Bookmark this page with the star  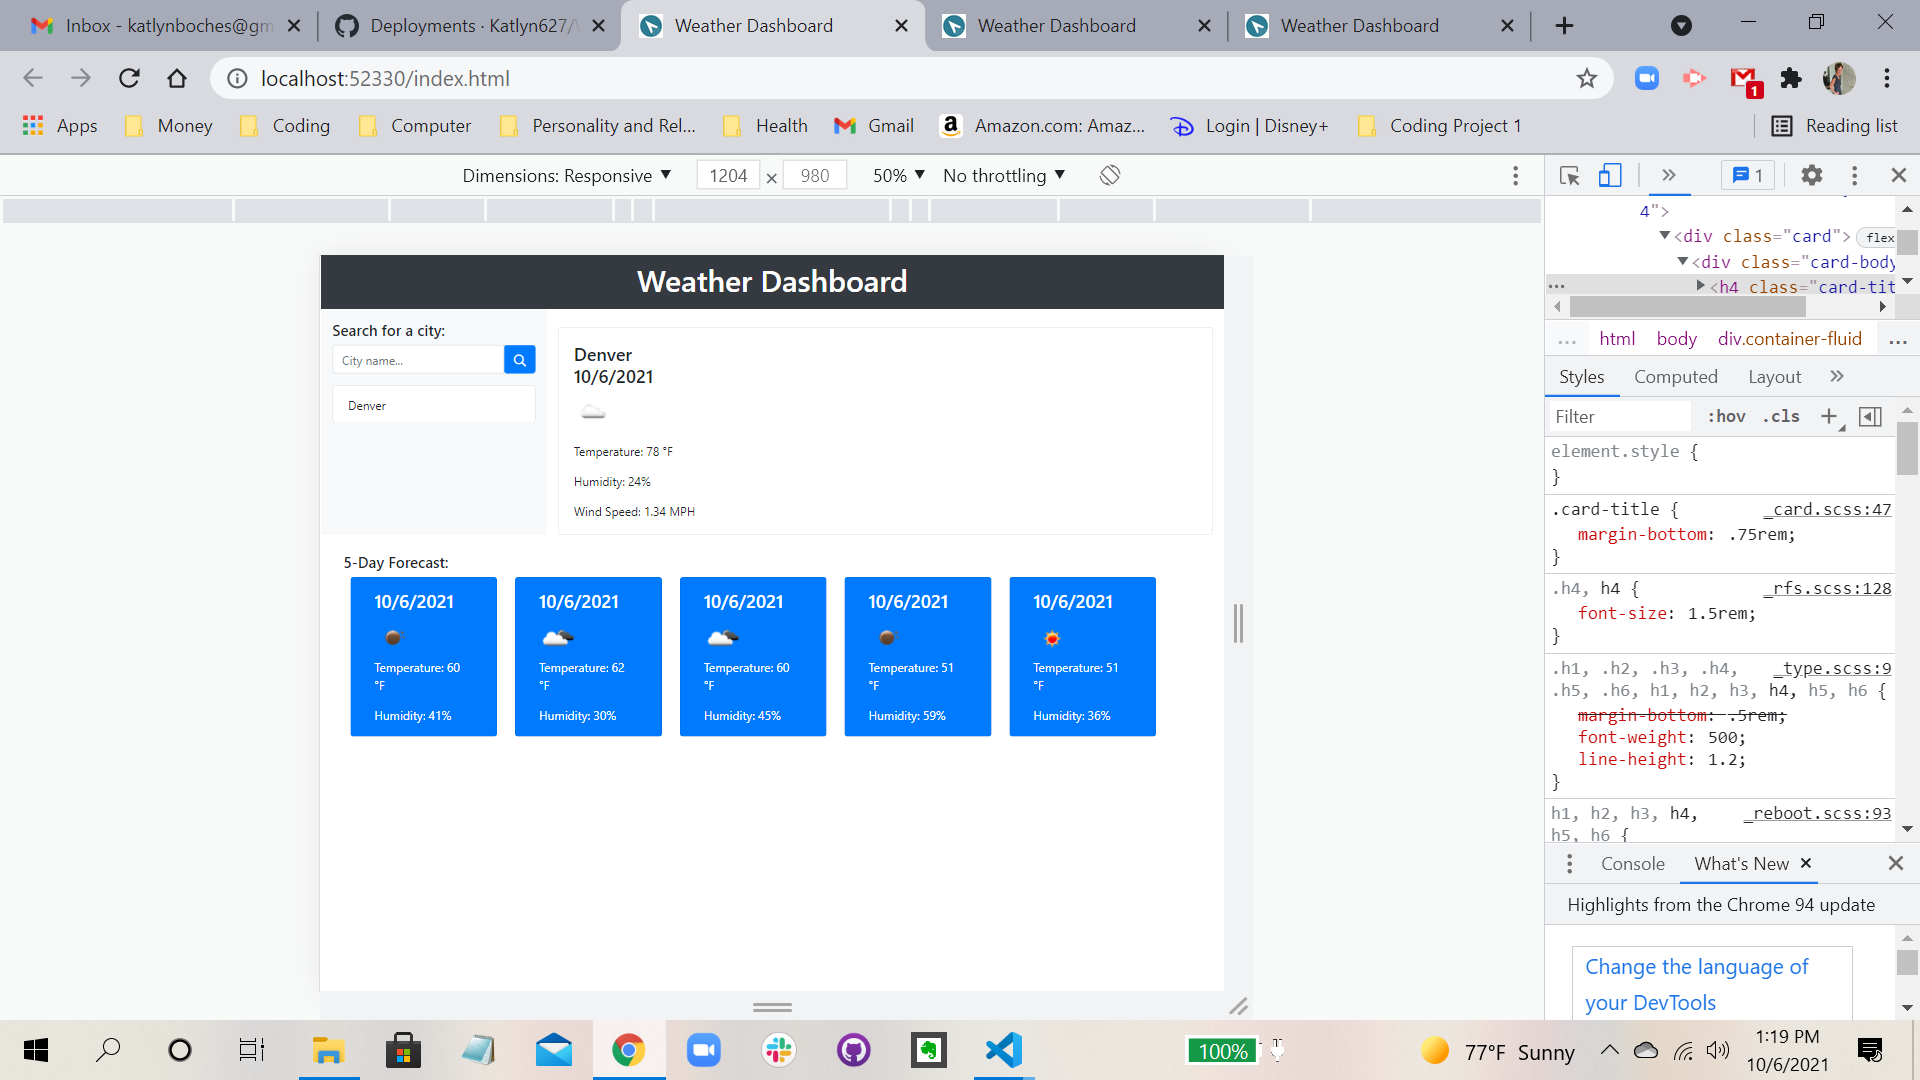[1587, 78]
